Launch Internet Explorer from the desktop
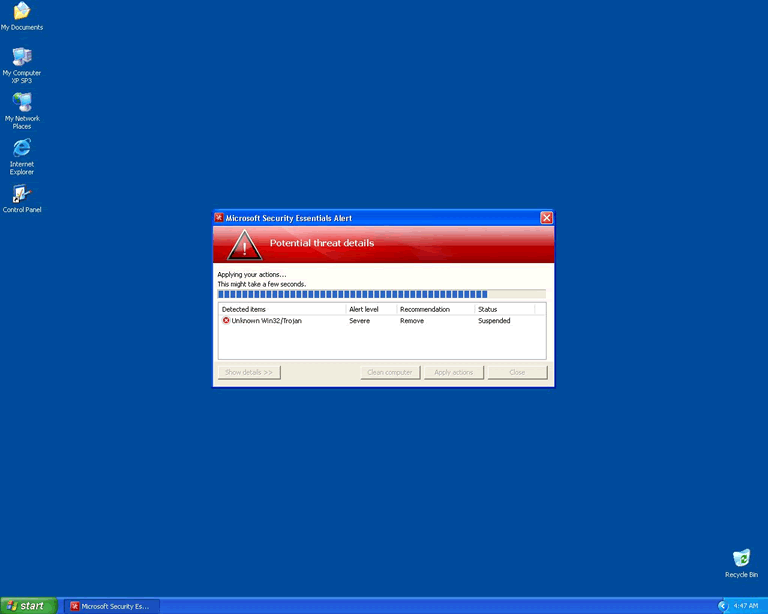The width and height of the screenshot is (768, 614). pos(21,148)
